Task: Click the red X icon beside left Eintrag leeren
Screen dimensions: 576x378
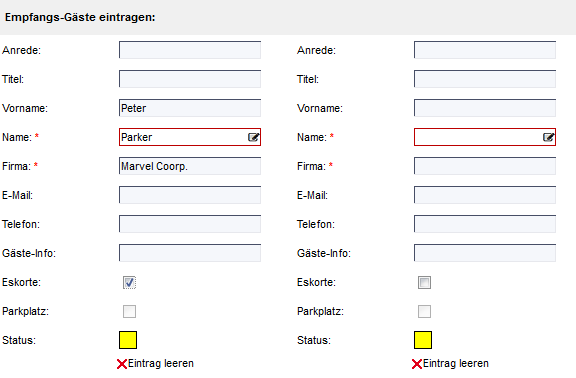Action: pos(122,364)
